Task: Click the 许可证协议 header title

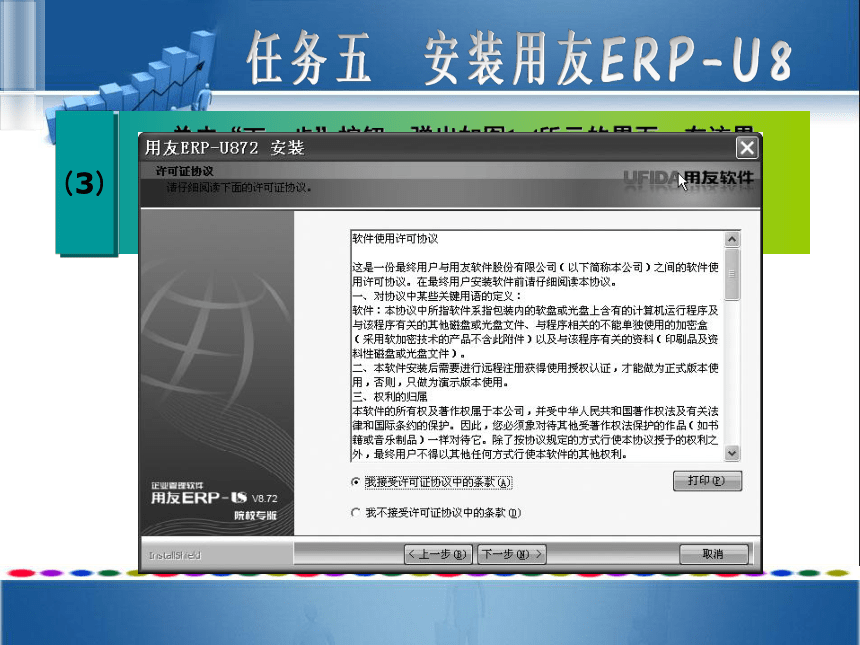Action: coord(184,171)
